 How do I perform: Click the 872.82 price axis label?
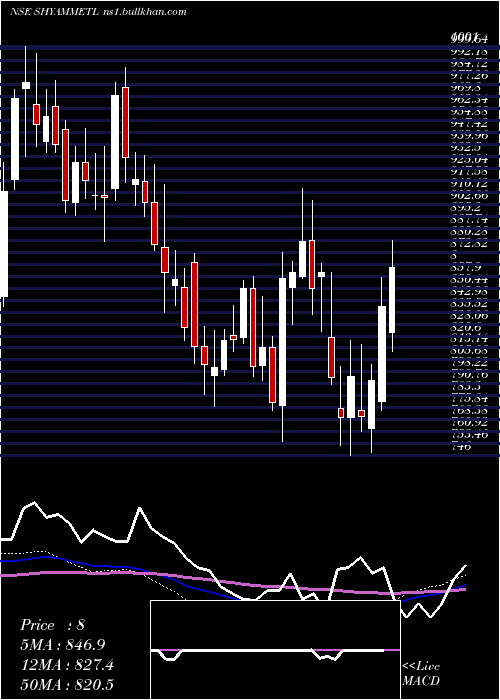tap(469, 244)
